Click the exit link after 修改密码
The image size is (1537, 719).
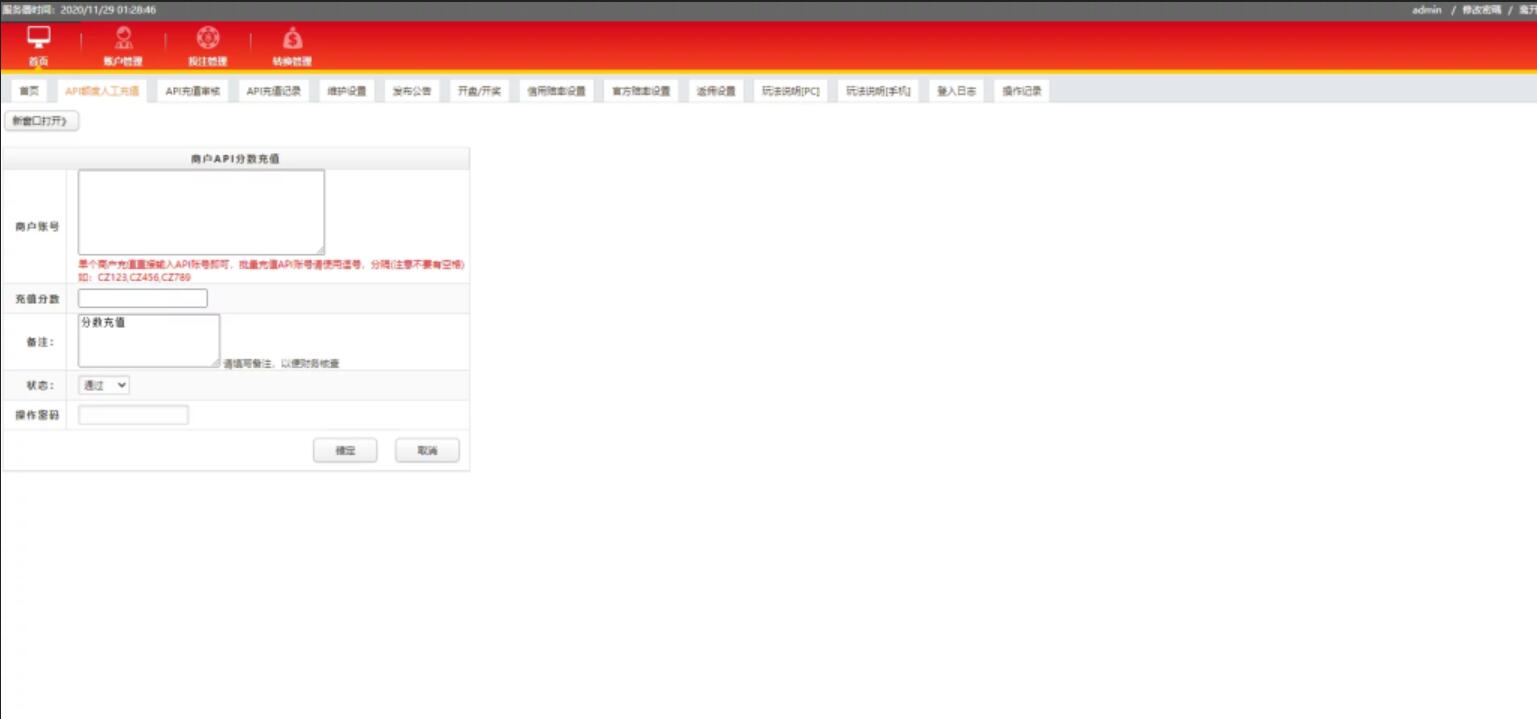tap(1527, 10)
